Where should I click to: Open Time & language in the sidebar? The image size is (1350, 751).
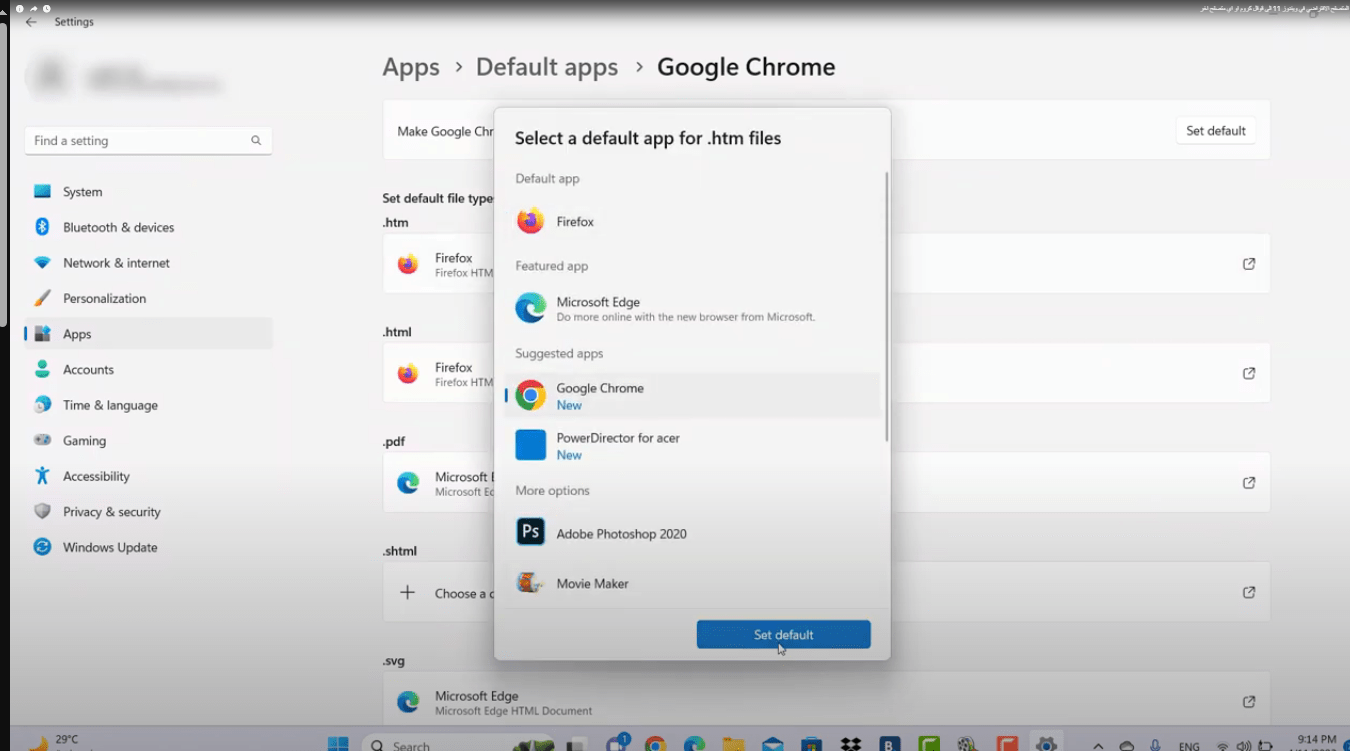coord(148,405)
